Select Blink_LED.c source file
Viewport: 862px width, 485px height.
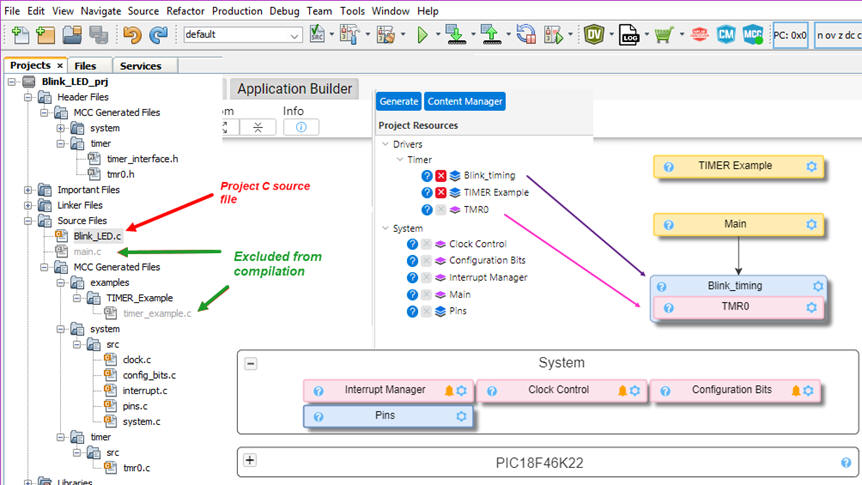coord(97,236)
